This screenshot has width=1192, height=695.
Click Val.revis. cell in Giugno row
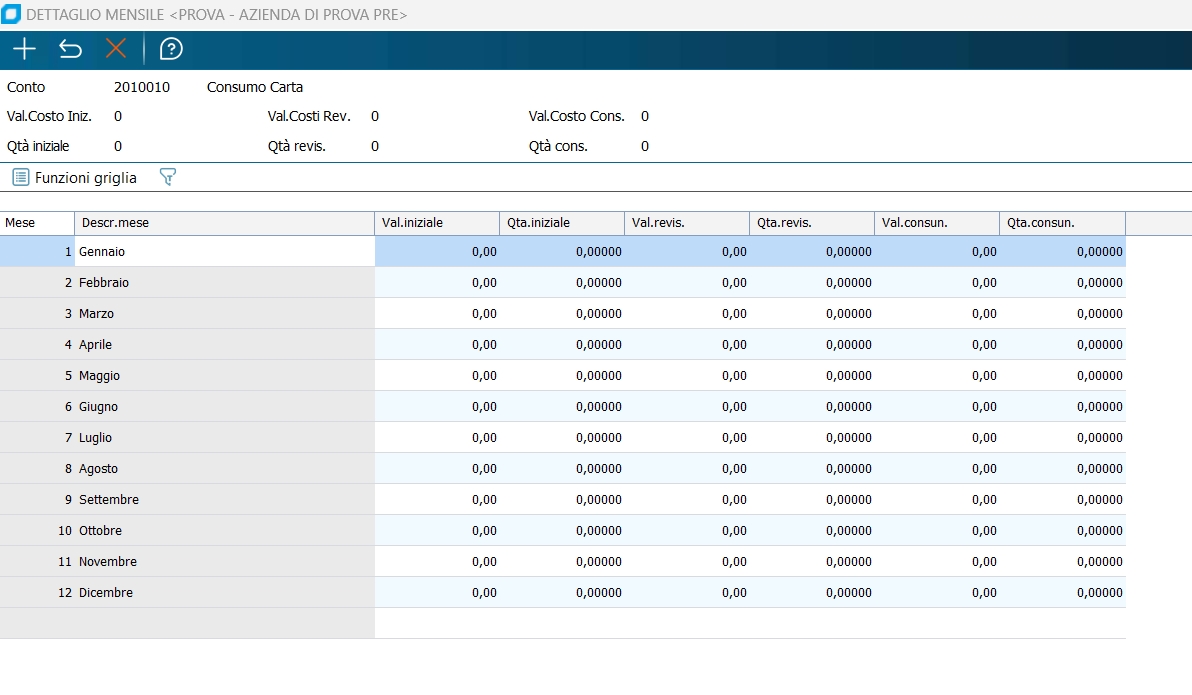click(x=687, y=407)
